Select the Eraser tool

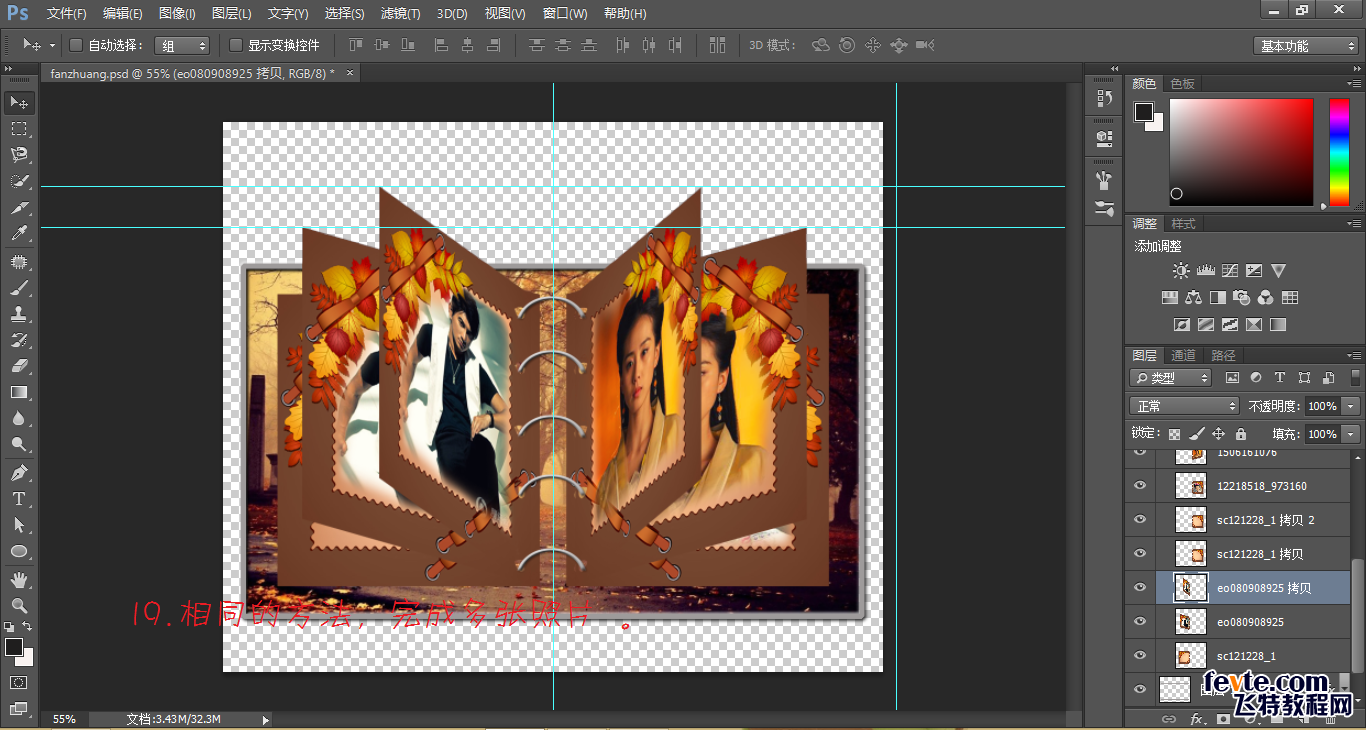(x=19, y=366)
